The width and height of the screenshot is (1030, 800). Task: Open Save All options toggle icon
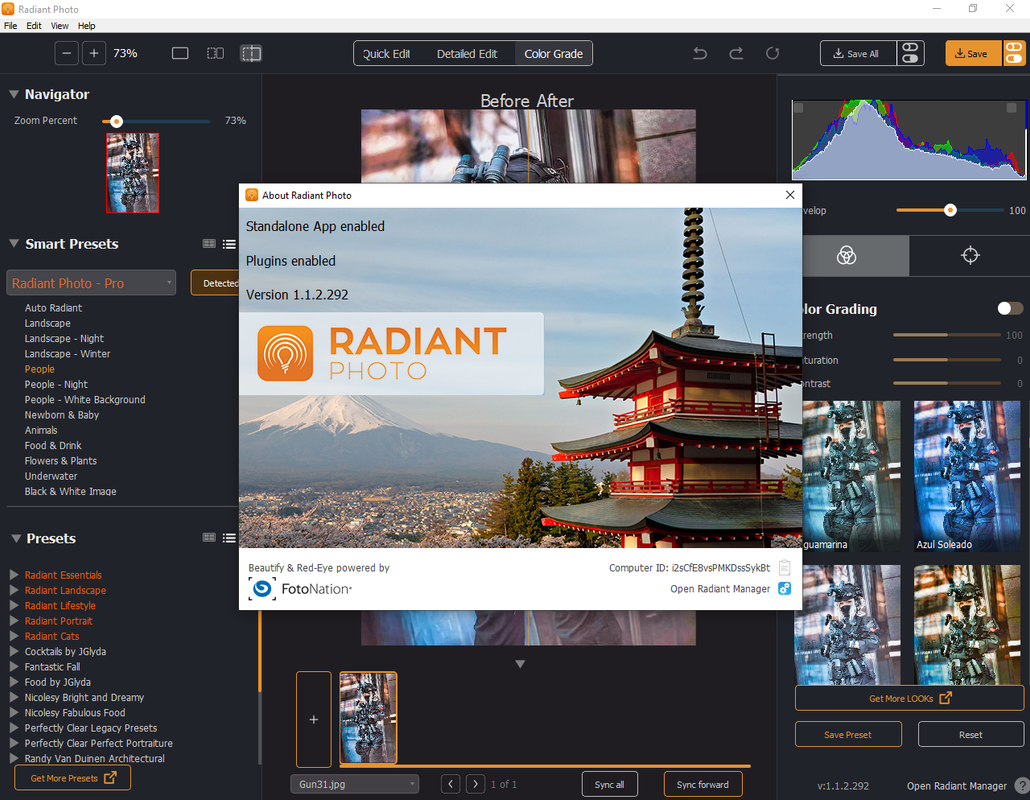coord(910,53)
